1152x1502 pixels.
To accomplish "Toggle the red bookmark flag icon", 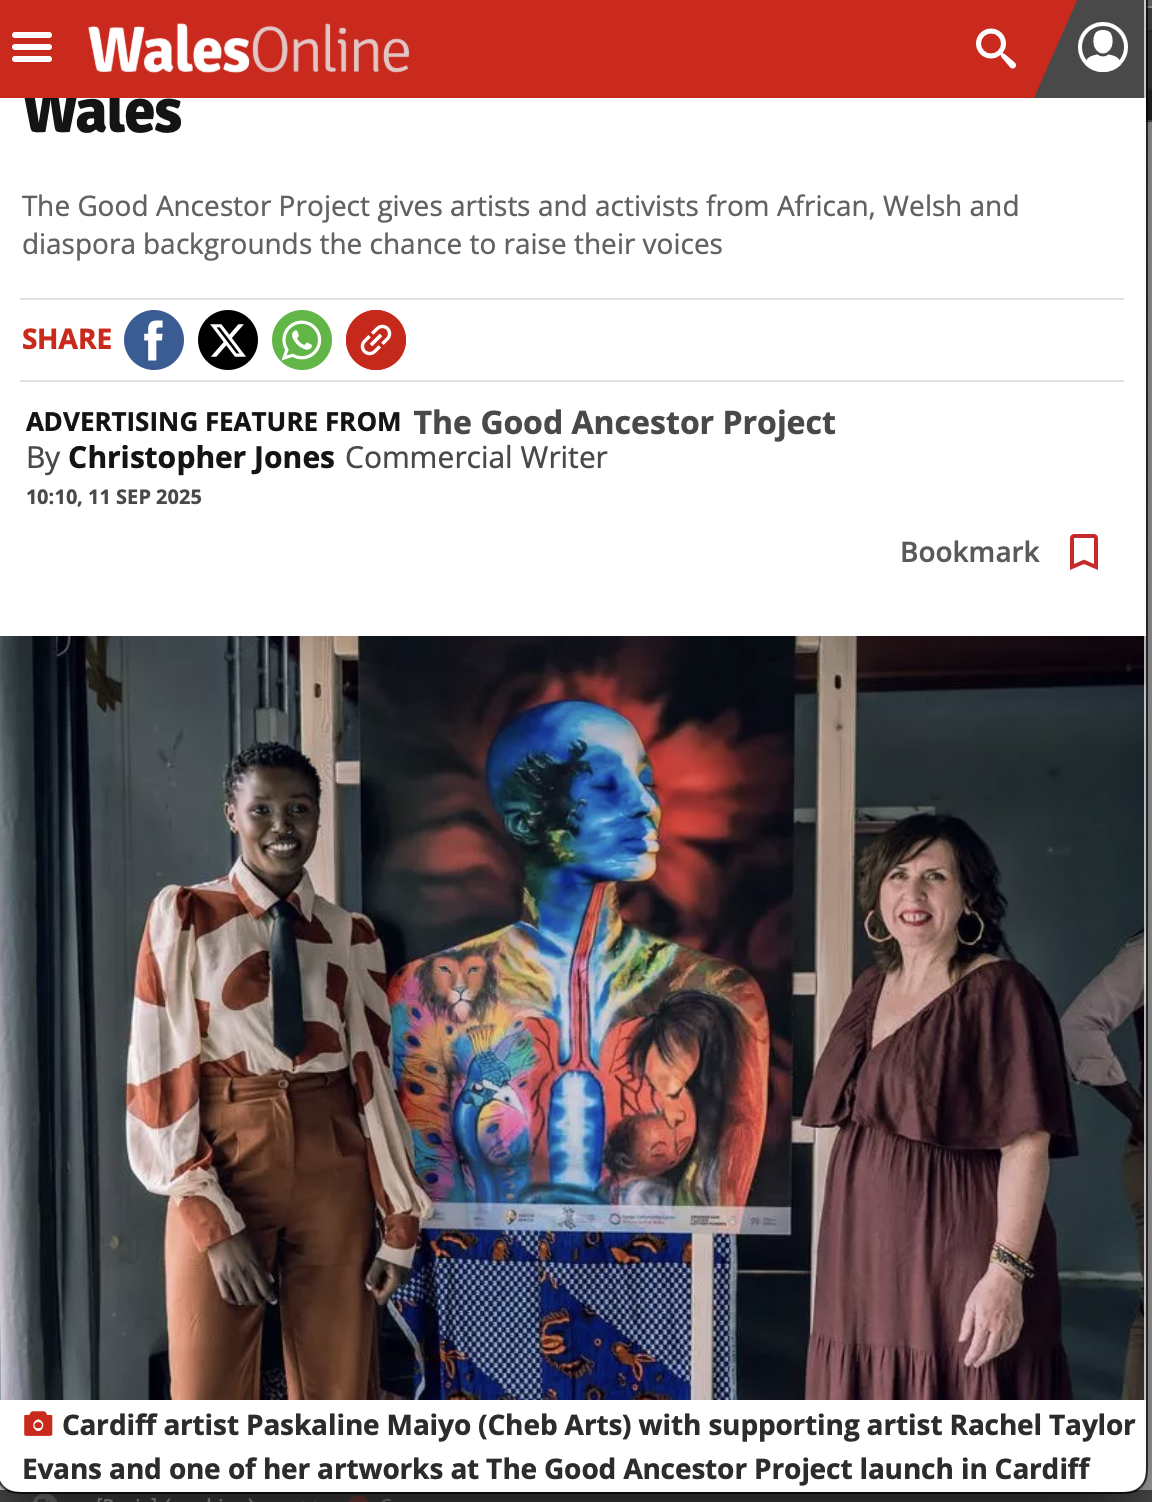I will [x=1084, y=552].
